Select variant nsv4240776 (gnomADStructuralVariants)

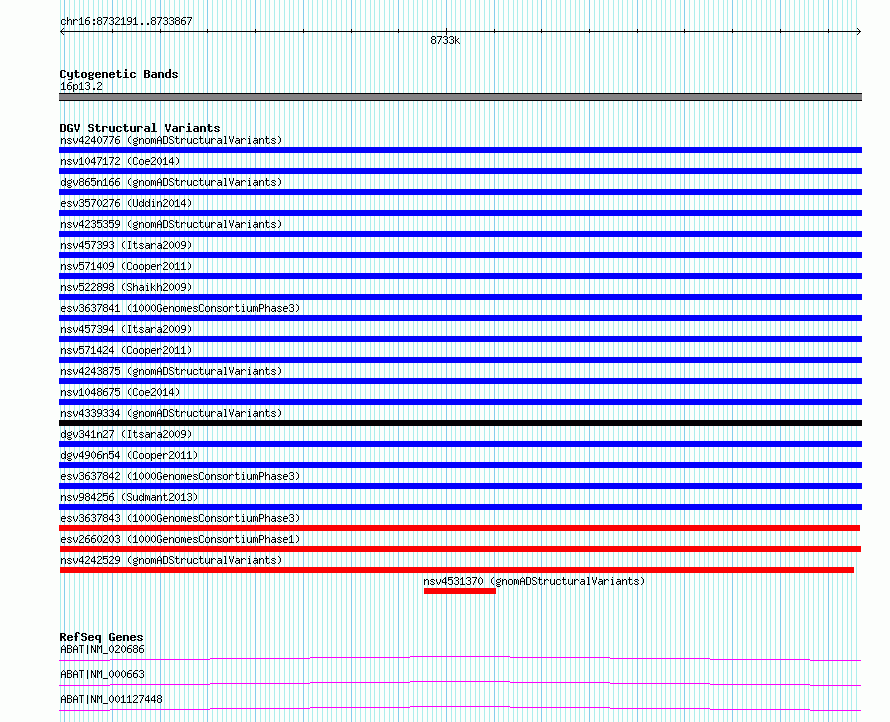point(171,140)
